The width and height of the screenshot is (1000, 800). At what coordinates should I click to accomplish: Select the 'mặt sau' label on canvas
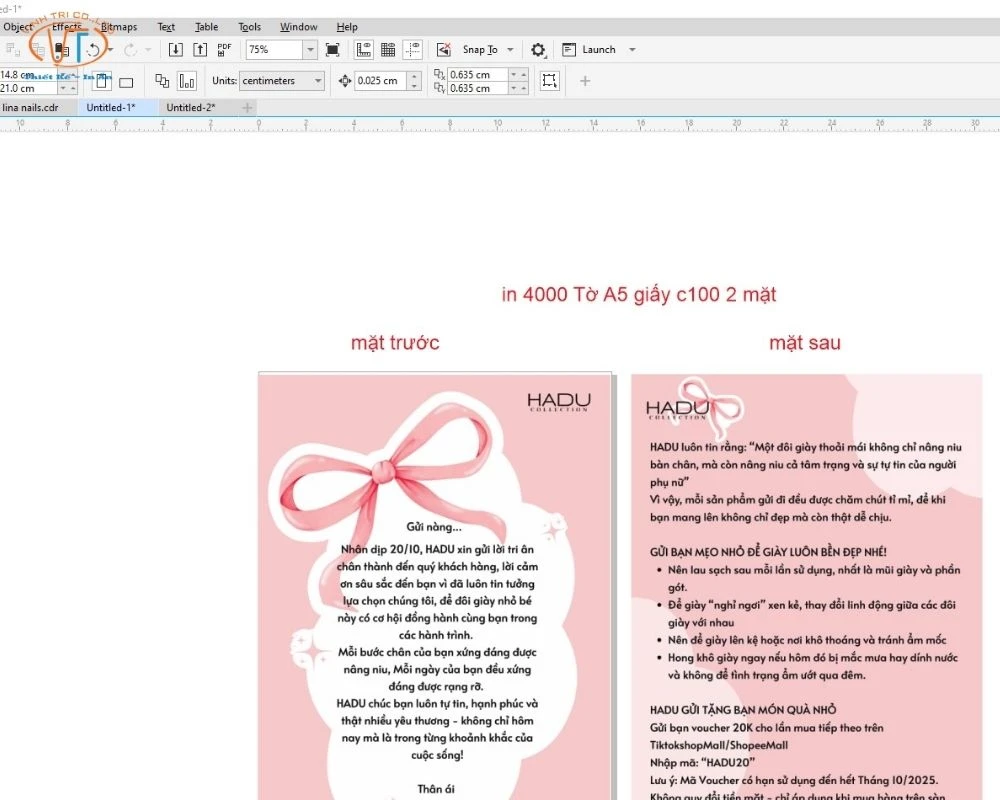click(805, 343)
